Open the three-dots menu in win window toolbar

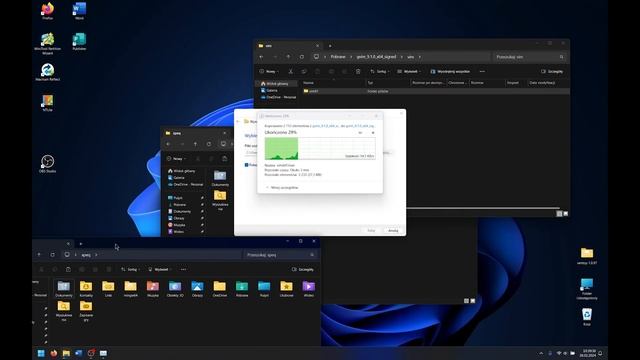(x=482, y=71)
